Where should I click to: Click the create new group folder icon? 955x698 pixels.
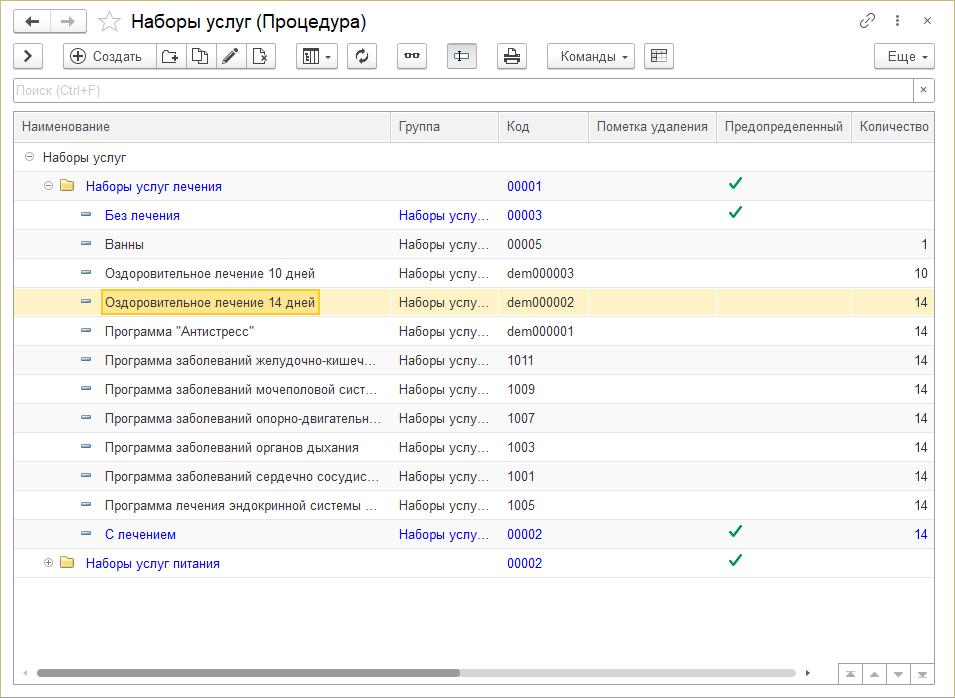171,57
